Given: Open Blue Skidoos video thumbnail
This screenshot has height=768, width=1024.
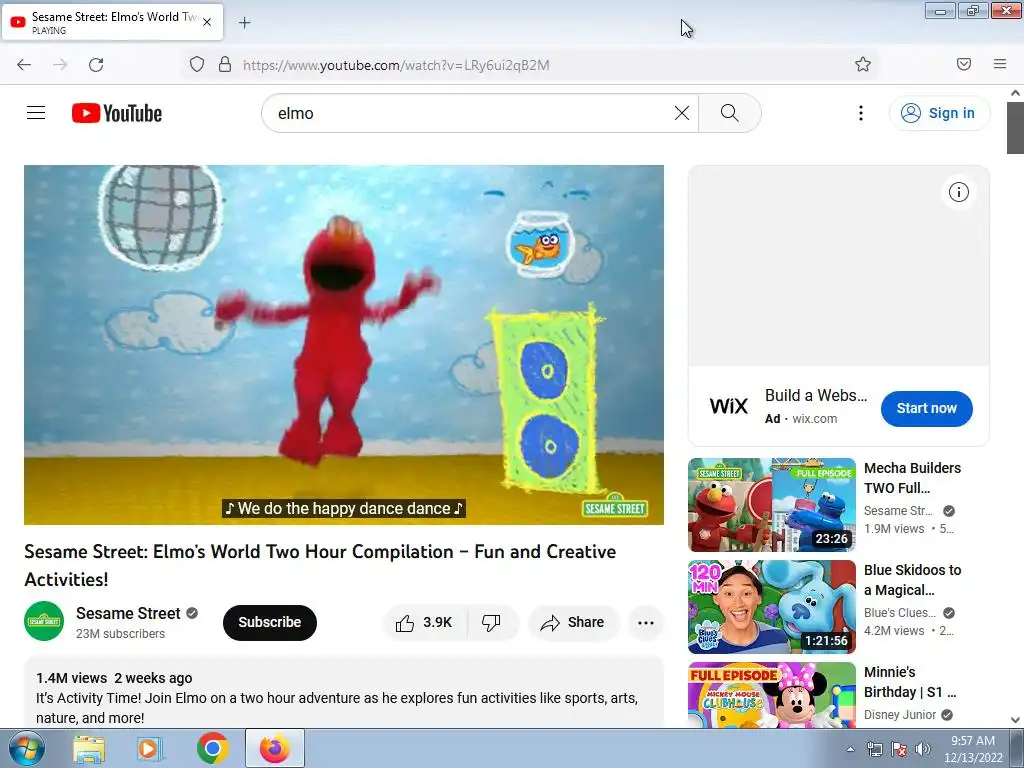Looking at the screenshot, I should (772, 607).
